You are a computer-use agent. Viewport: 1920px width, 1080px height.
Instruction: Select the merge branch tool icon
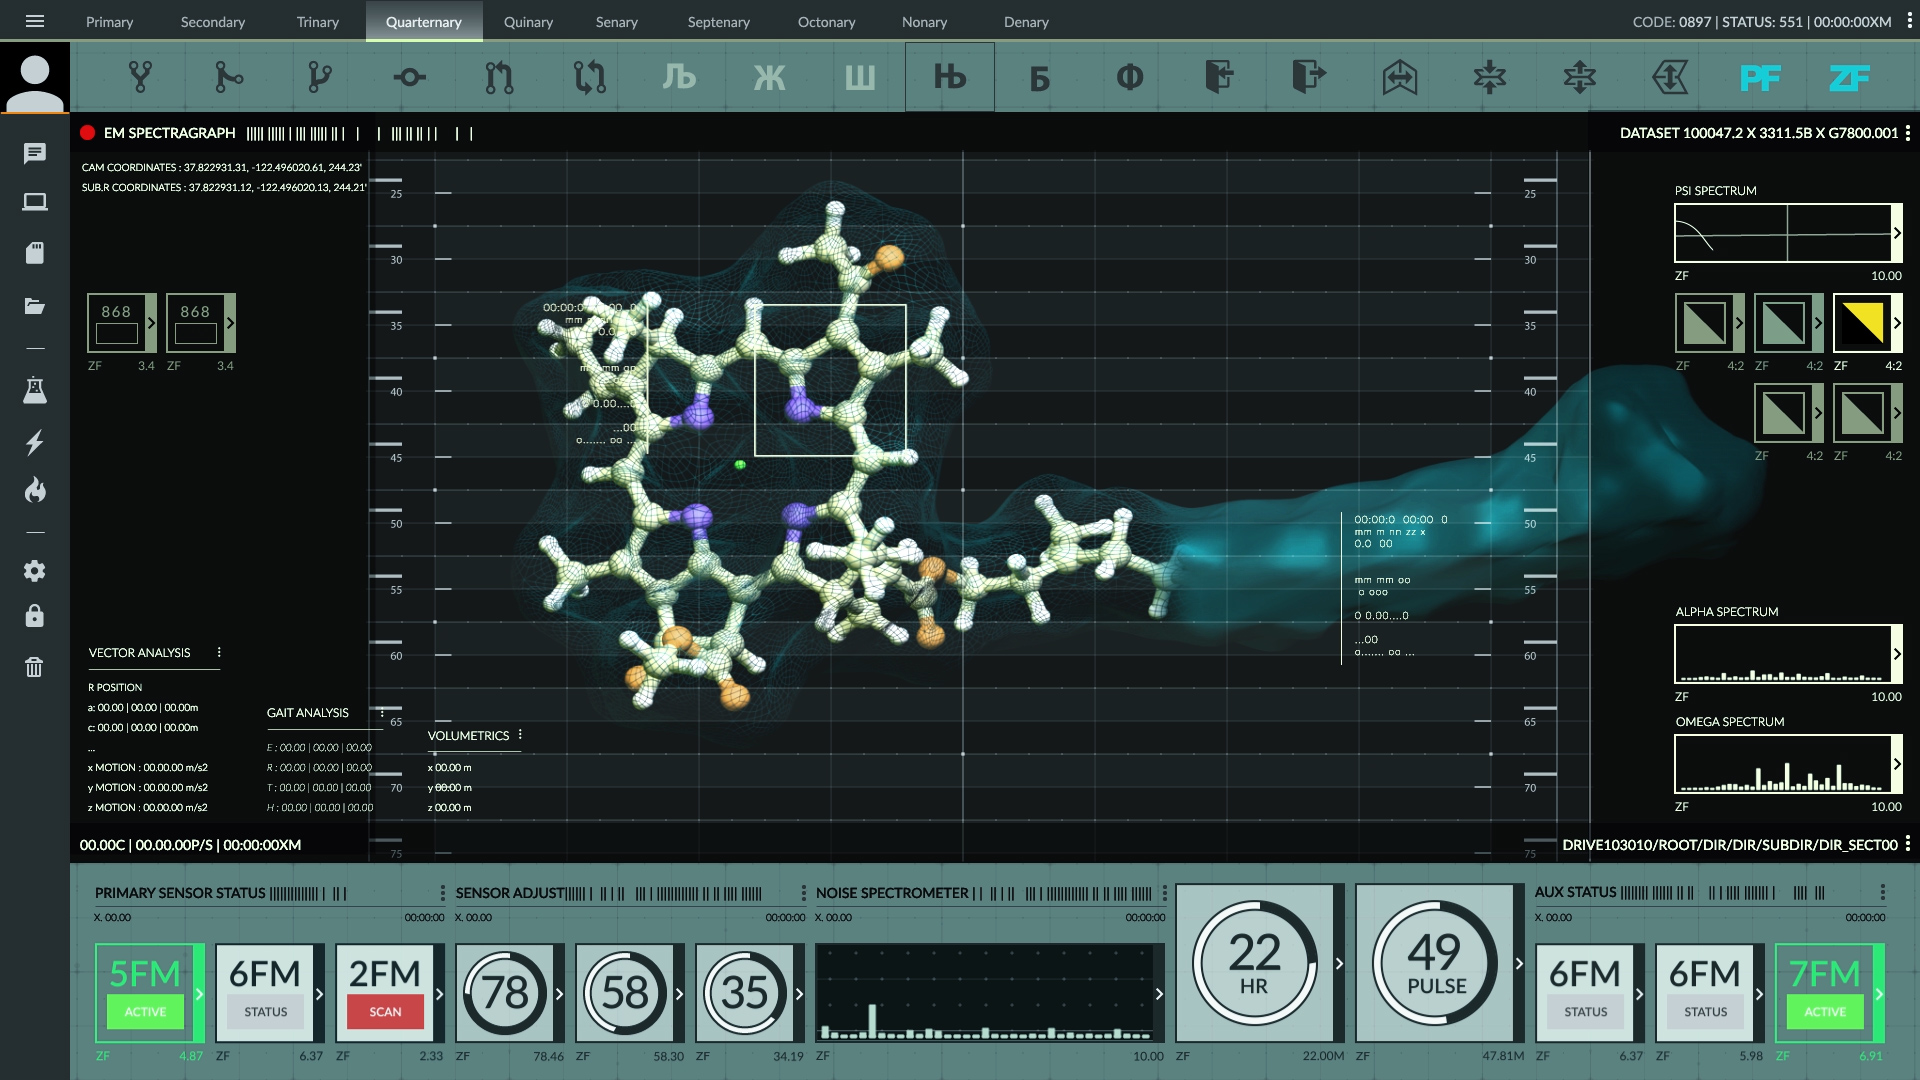click(x=229, y=77)
